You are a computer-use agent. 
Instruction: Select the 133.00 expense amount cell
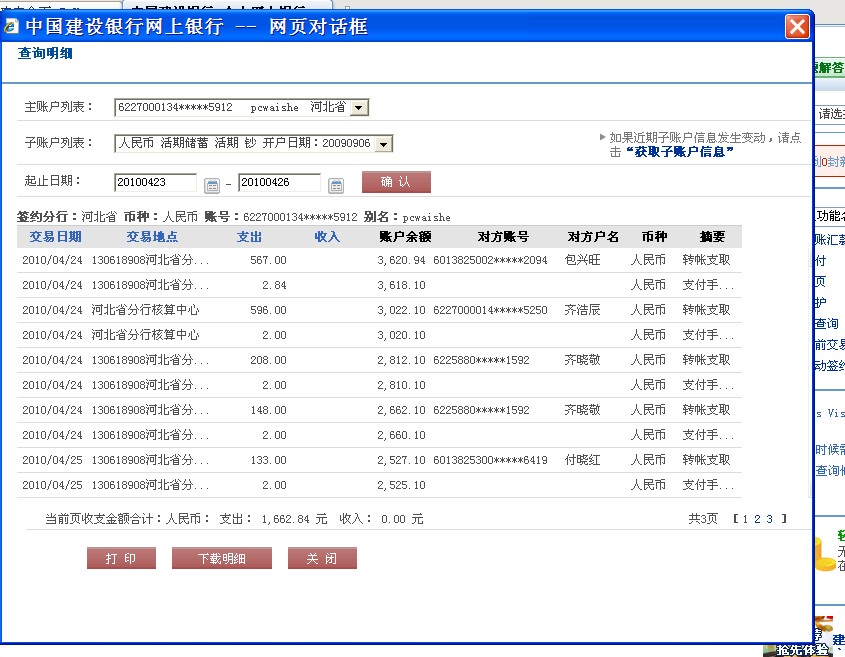tap(268, 460)
